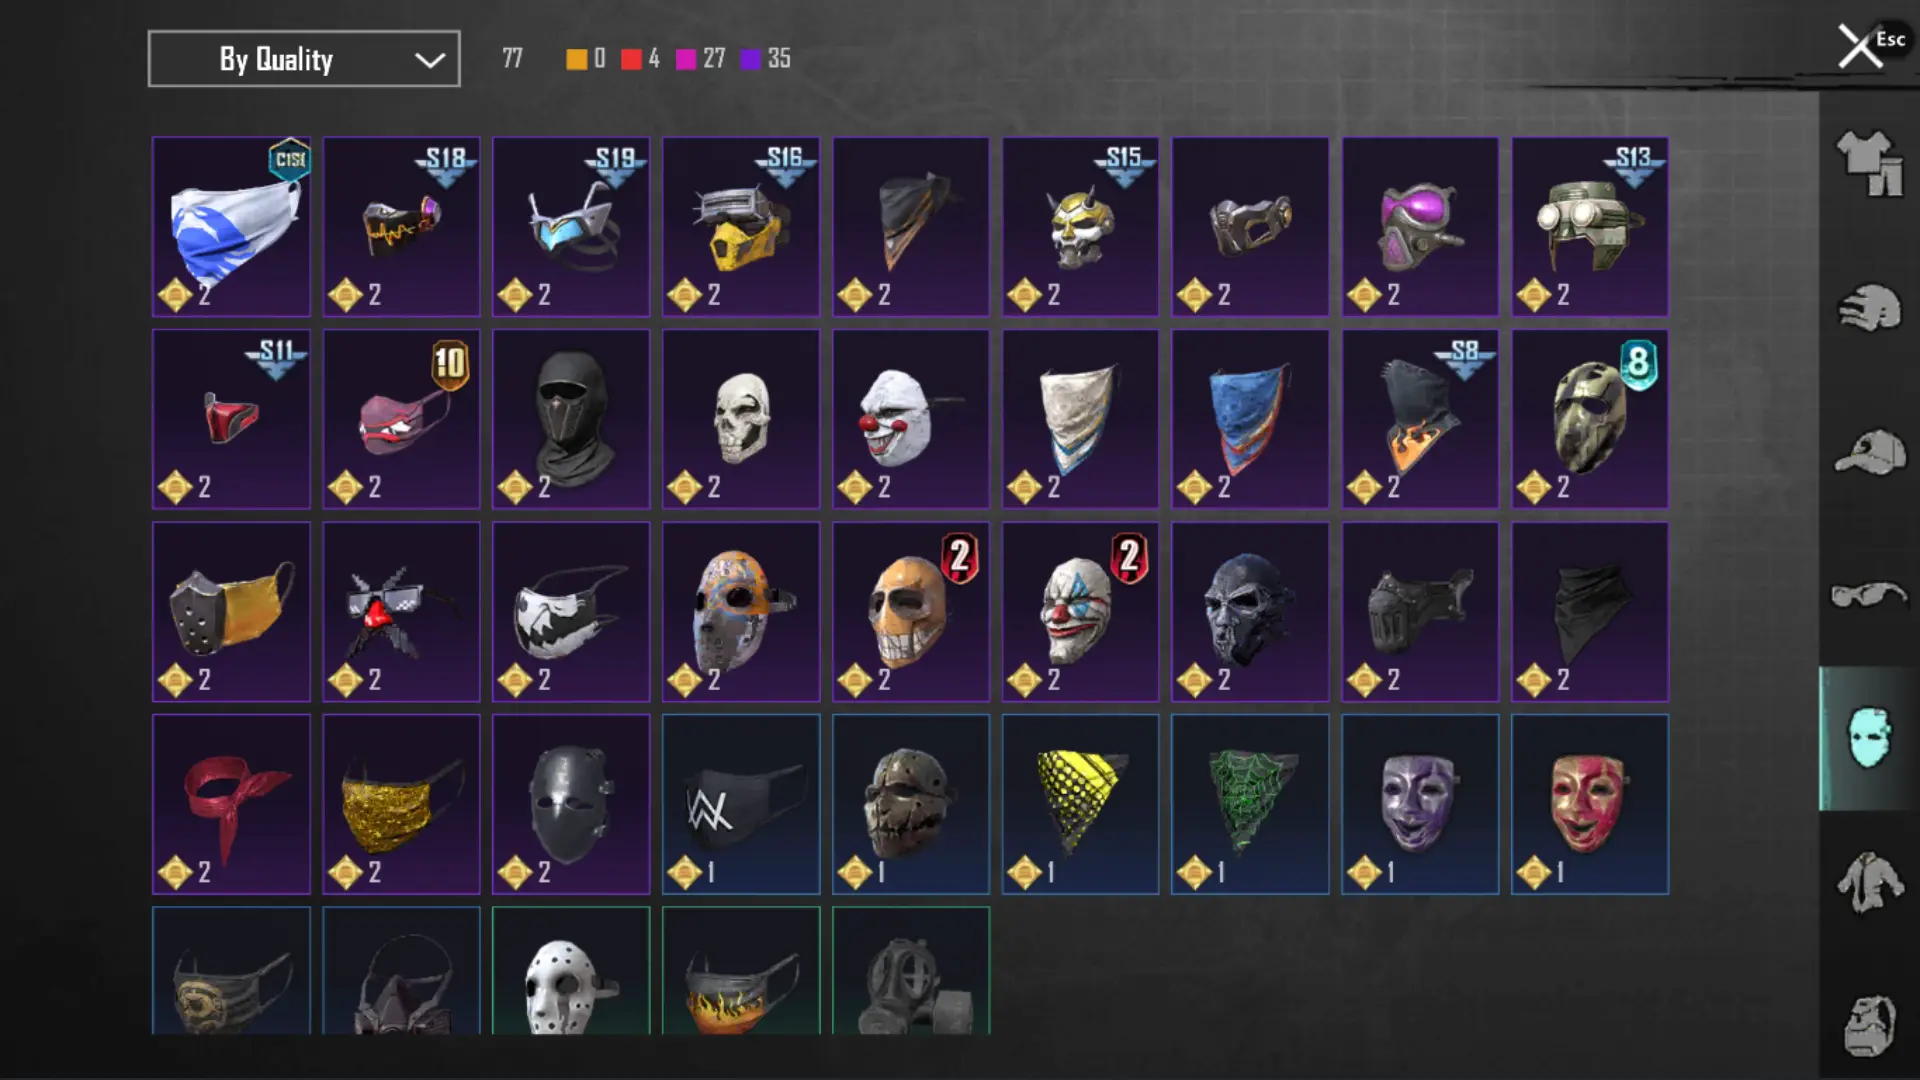Open the jacket tops category icon
The height and width of the screenshot is (1080, 1920).
[x=1869, y=882]
